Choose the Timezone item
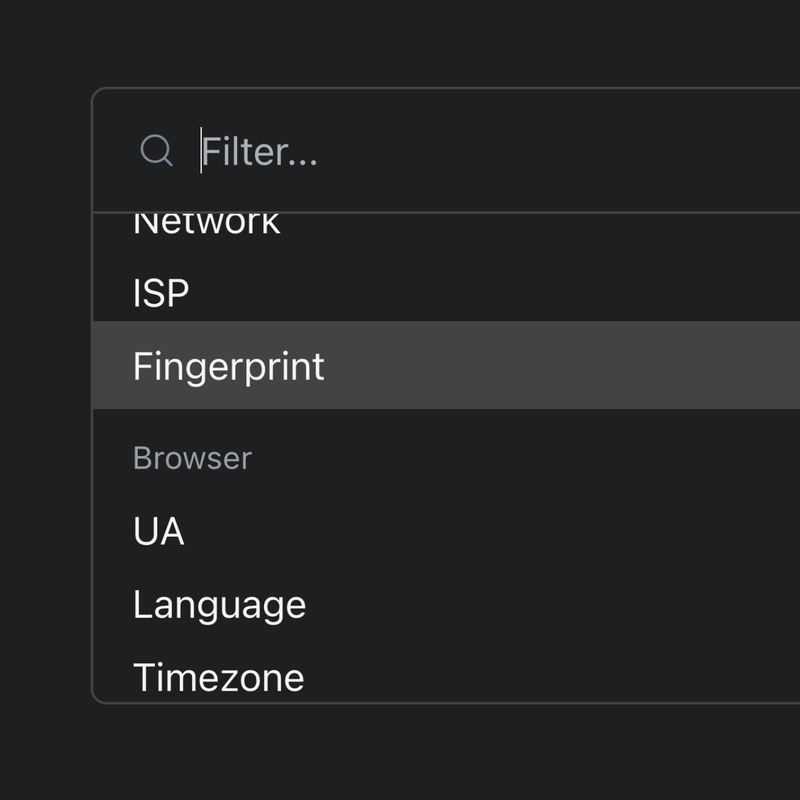This screenshot has height=800, width=800. 446,677
